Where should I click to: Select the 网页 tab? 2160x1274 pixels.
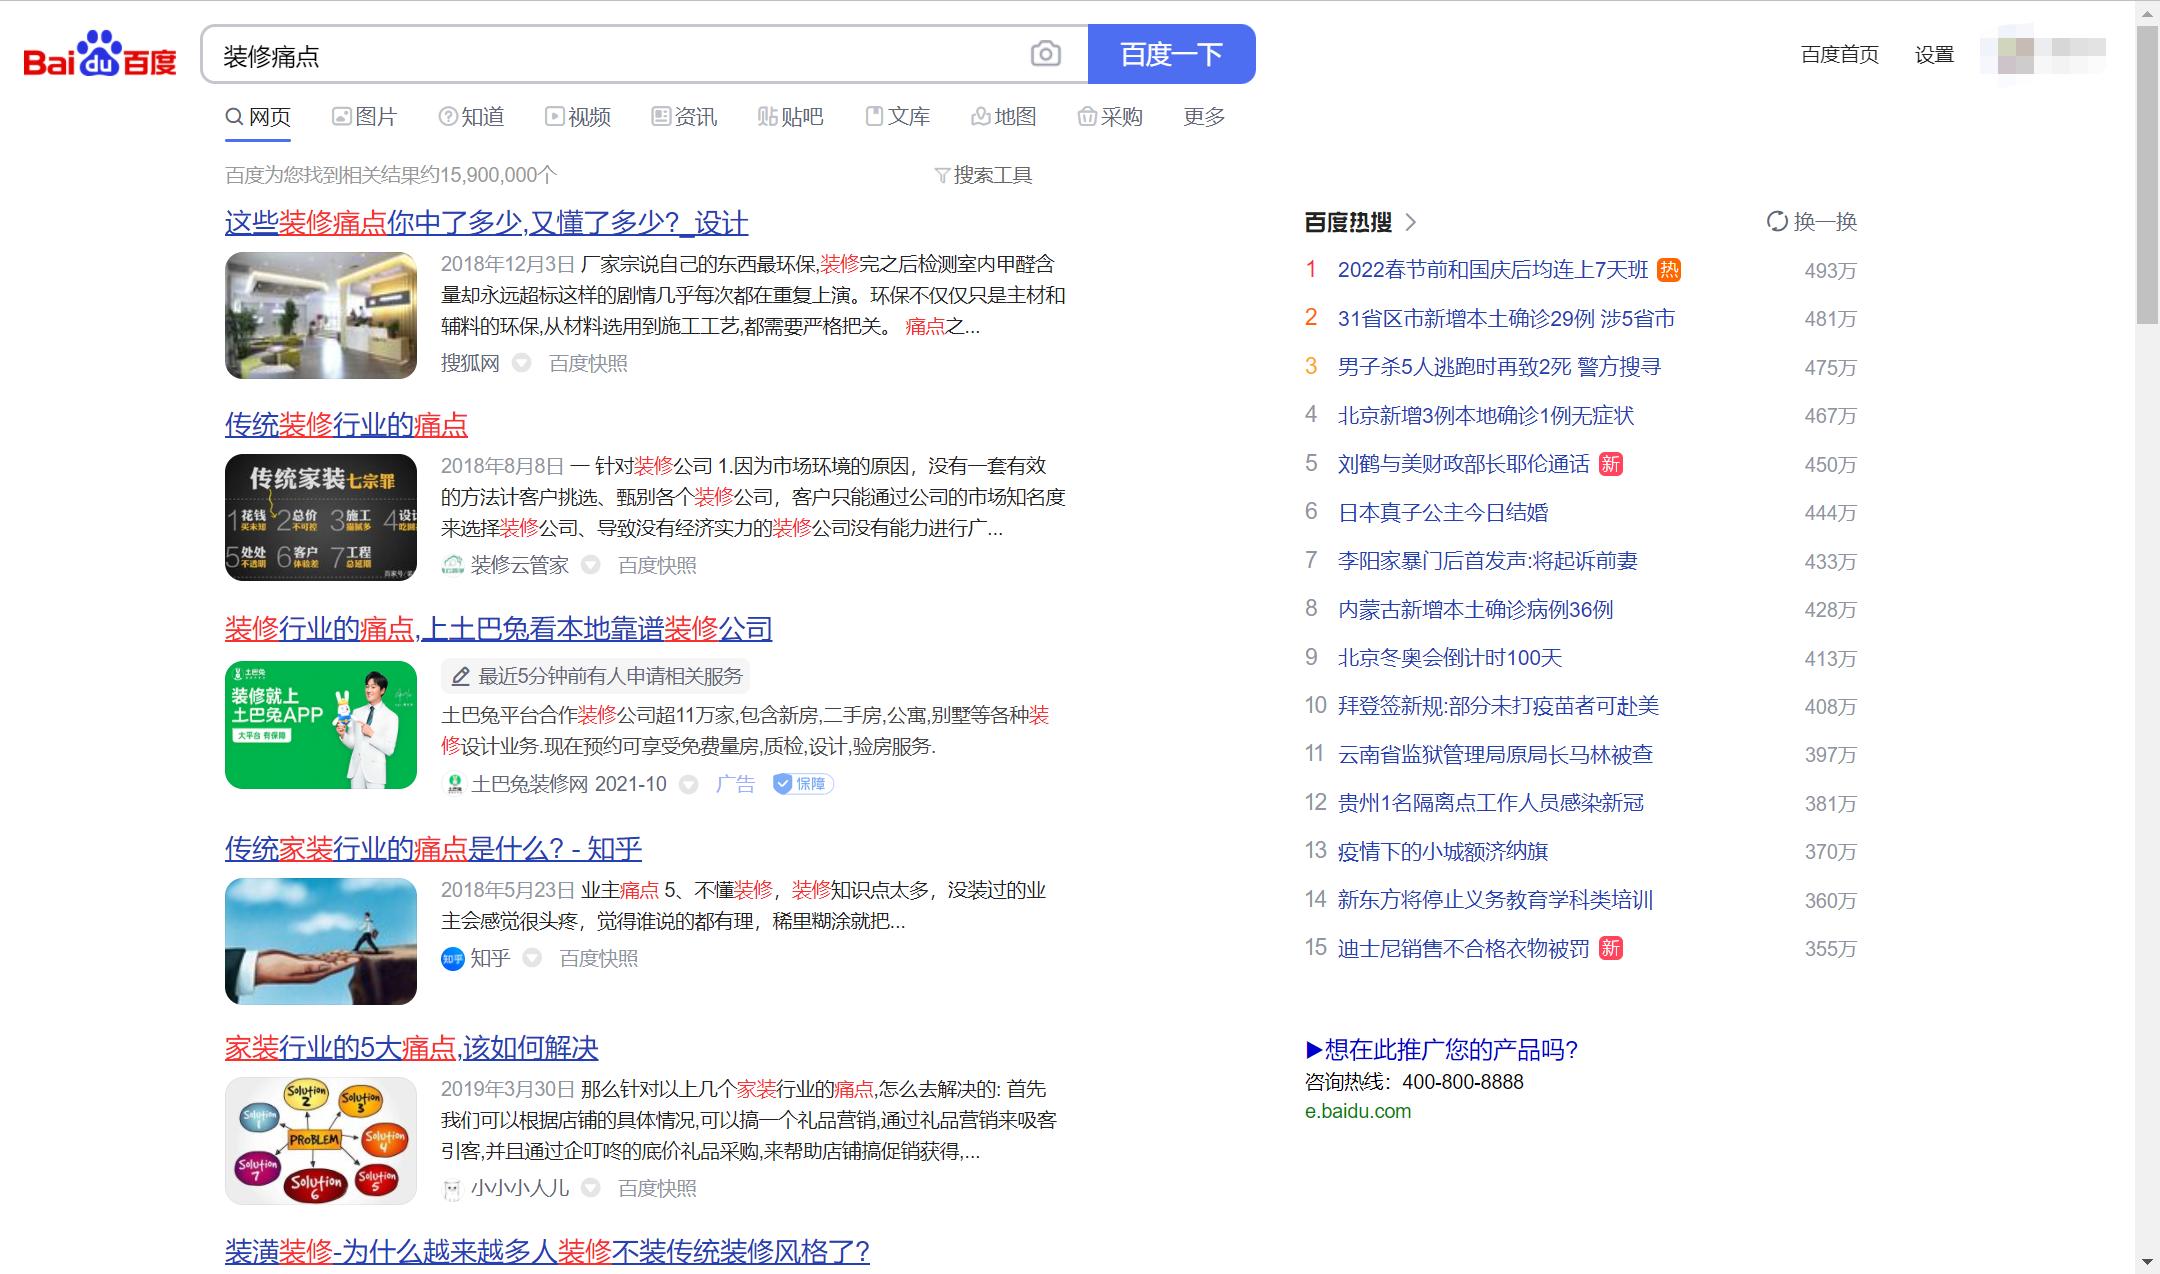tap(258, 117)
